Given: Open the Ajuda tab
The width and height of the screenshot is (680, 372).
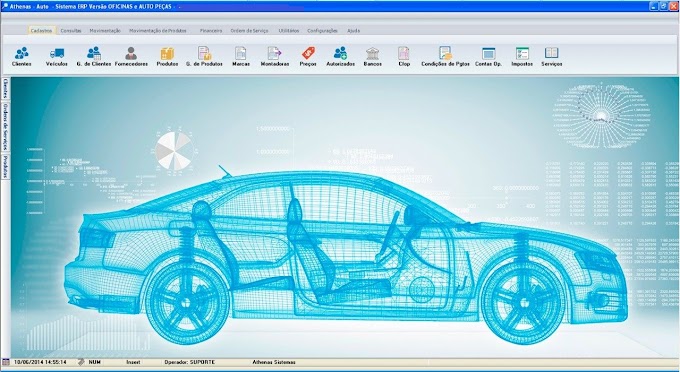Looking at the screenshot, I should click(x=353, y=31).
